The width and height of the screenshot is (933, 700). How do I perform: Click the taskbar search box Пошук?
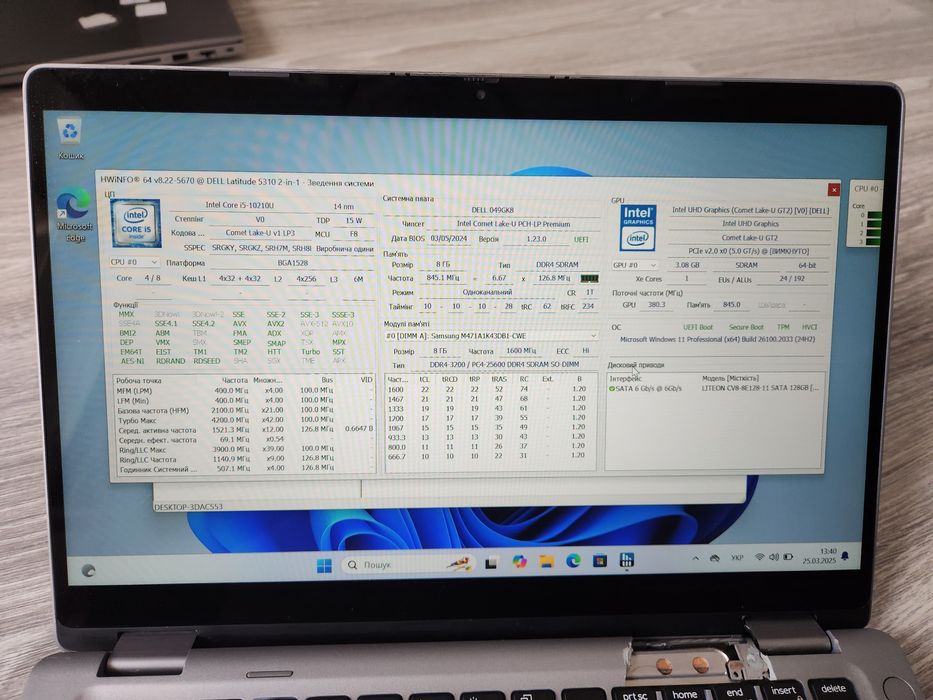409,564
